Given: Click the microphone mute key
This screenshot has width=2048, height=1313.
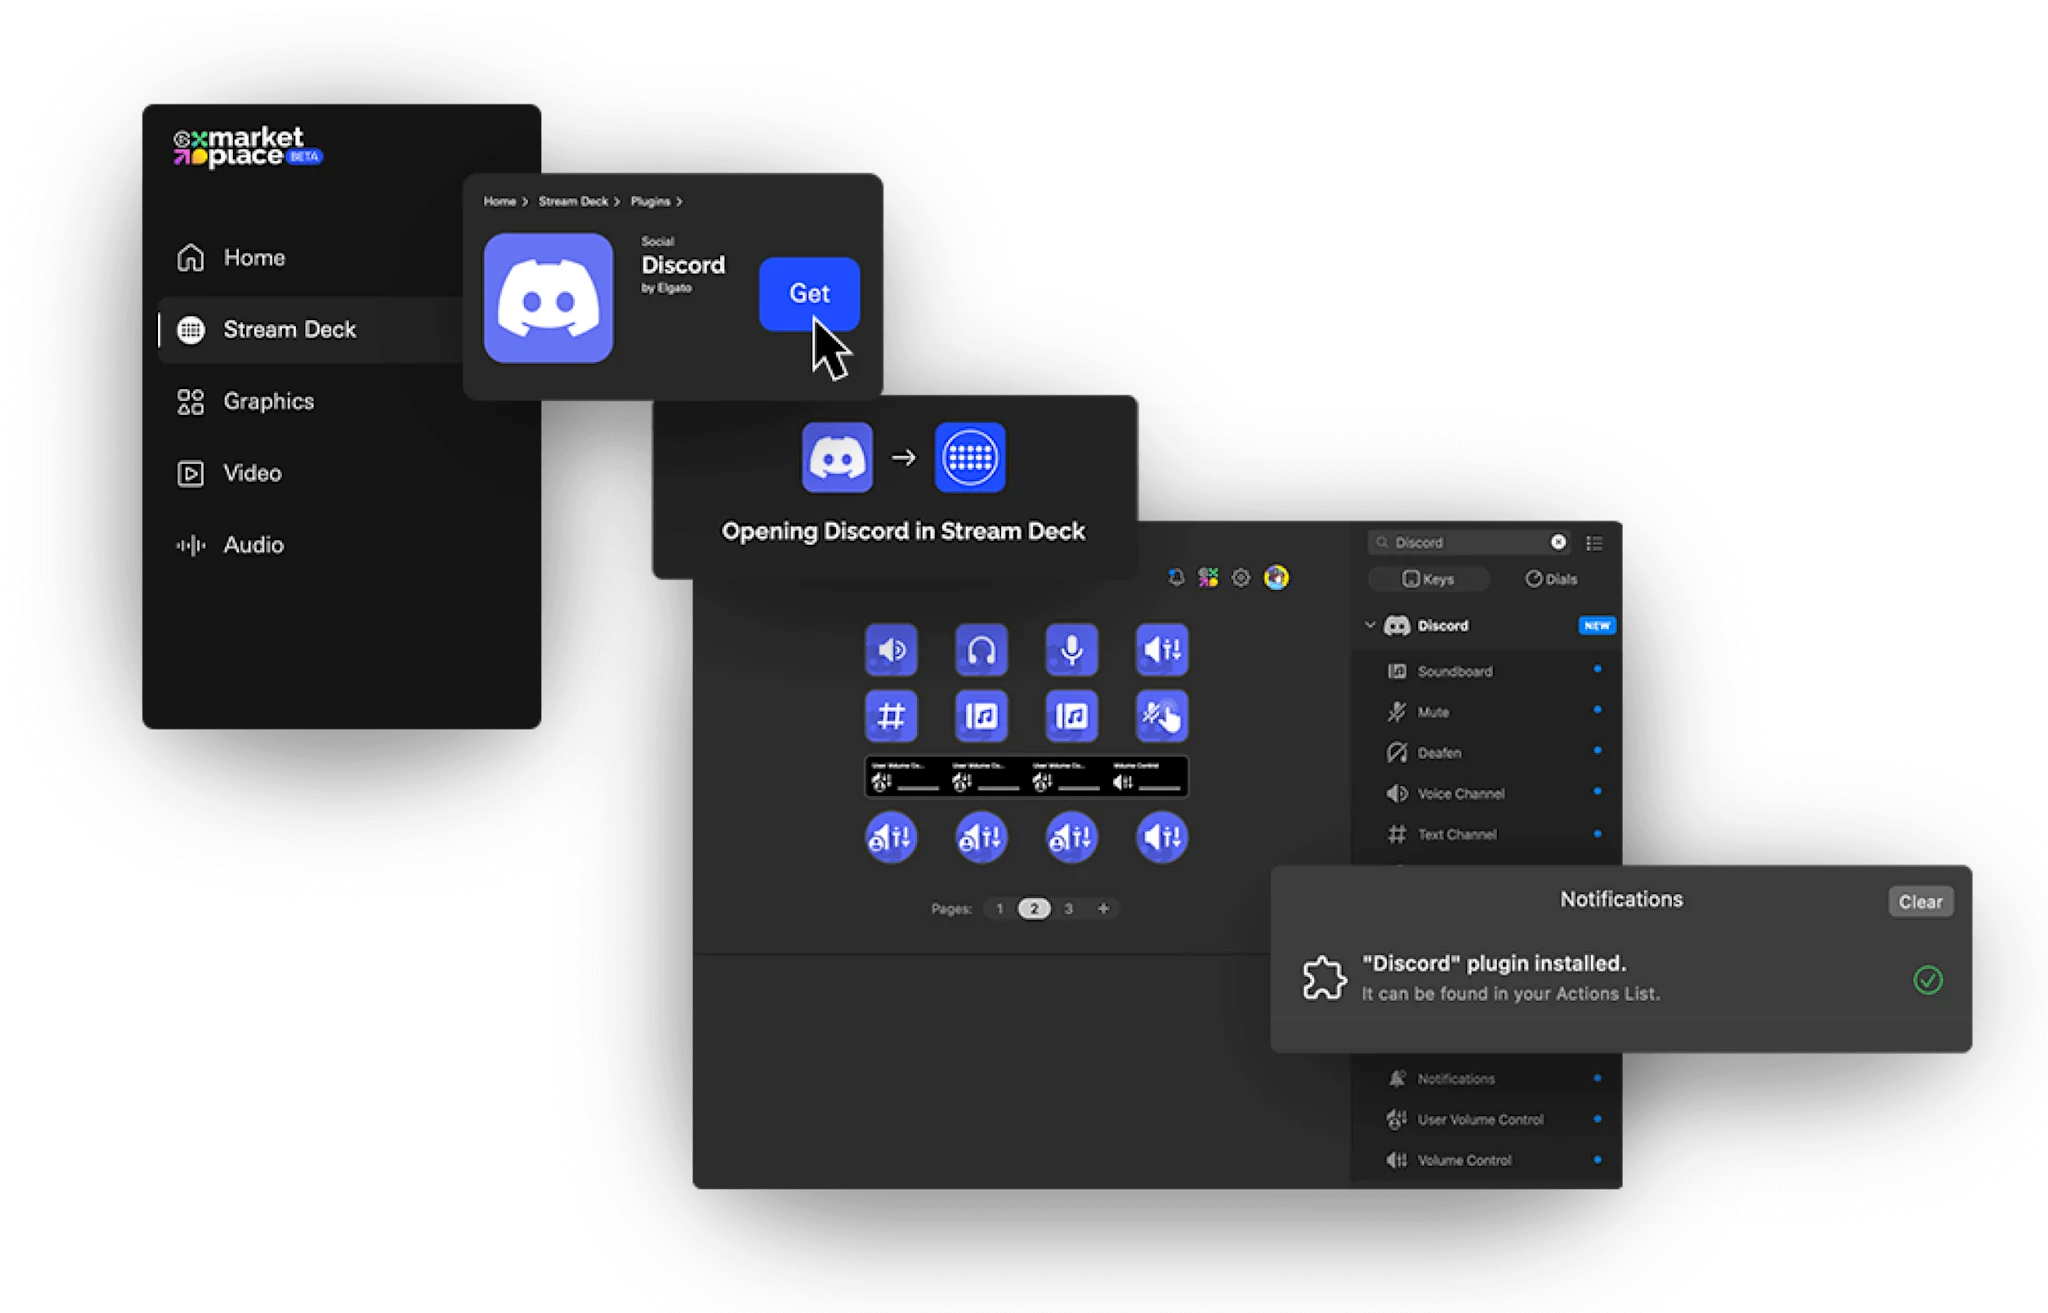Looking at the screenshot, I should coord(1072,650).
